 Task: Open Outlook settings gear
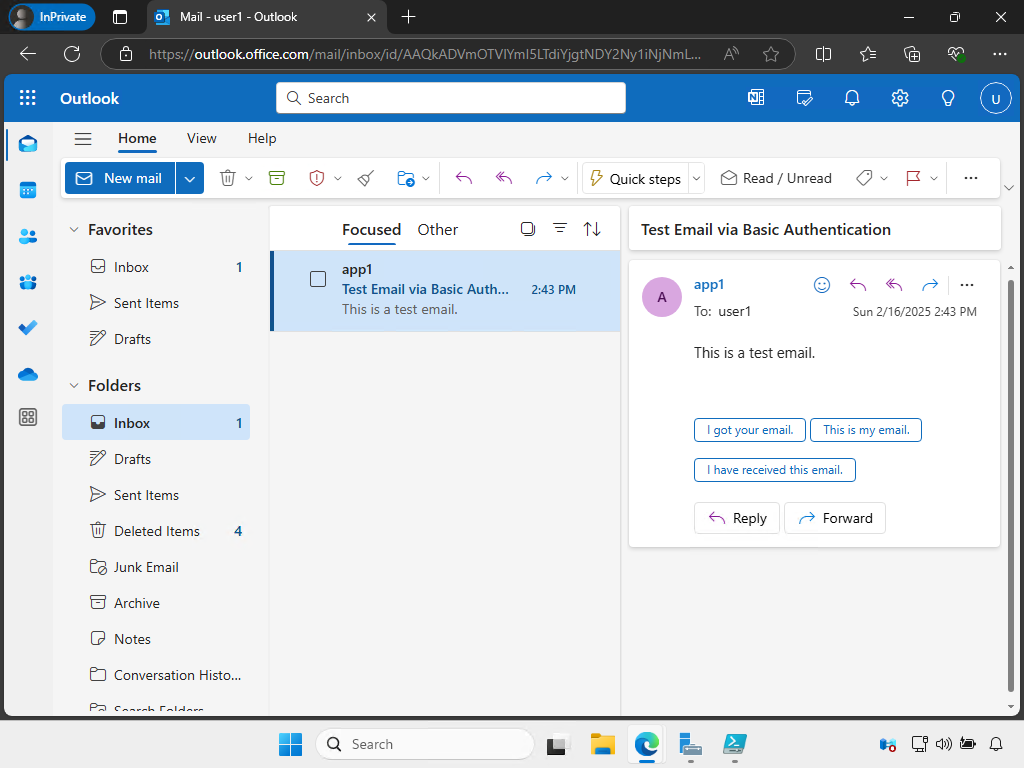pos(900,98)
